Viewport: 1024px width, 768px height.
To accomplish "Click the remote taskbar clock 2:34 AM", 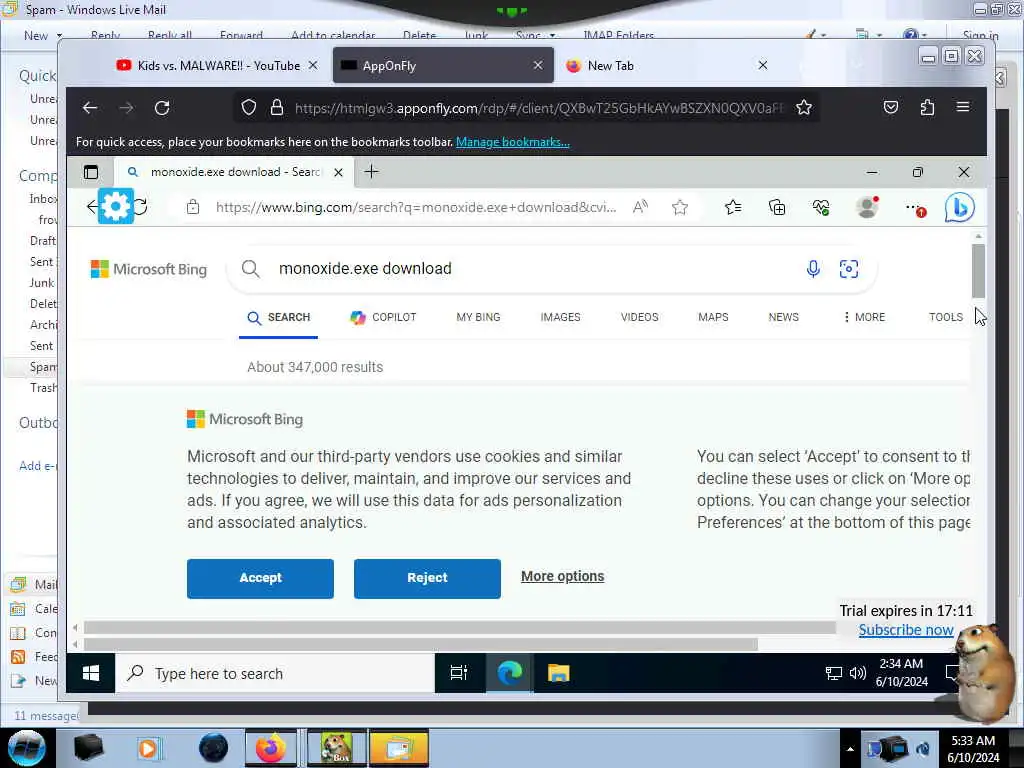I will 901,673.
